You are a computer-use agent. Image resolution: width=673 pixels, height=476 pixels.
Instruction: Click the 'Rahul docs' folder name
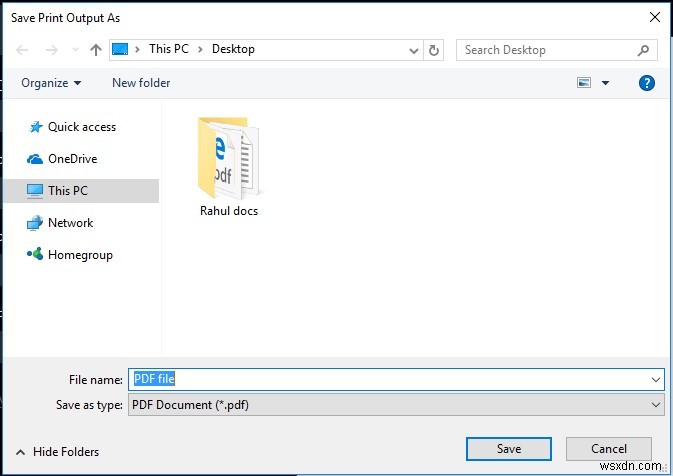[229, 211]
